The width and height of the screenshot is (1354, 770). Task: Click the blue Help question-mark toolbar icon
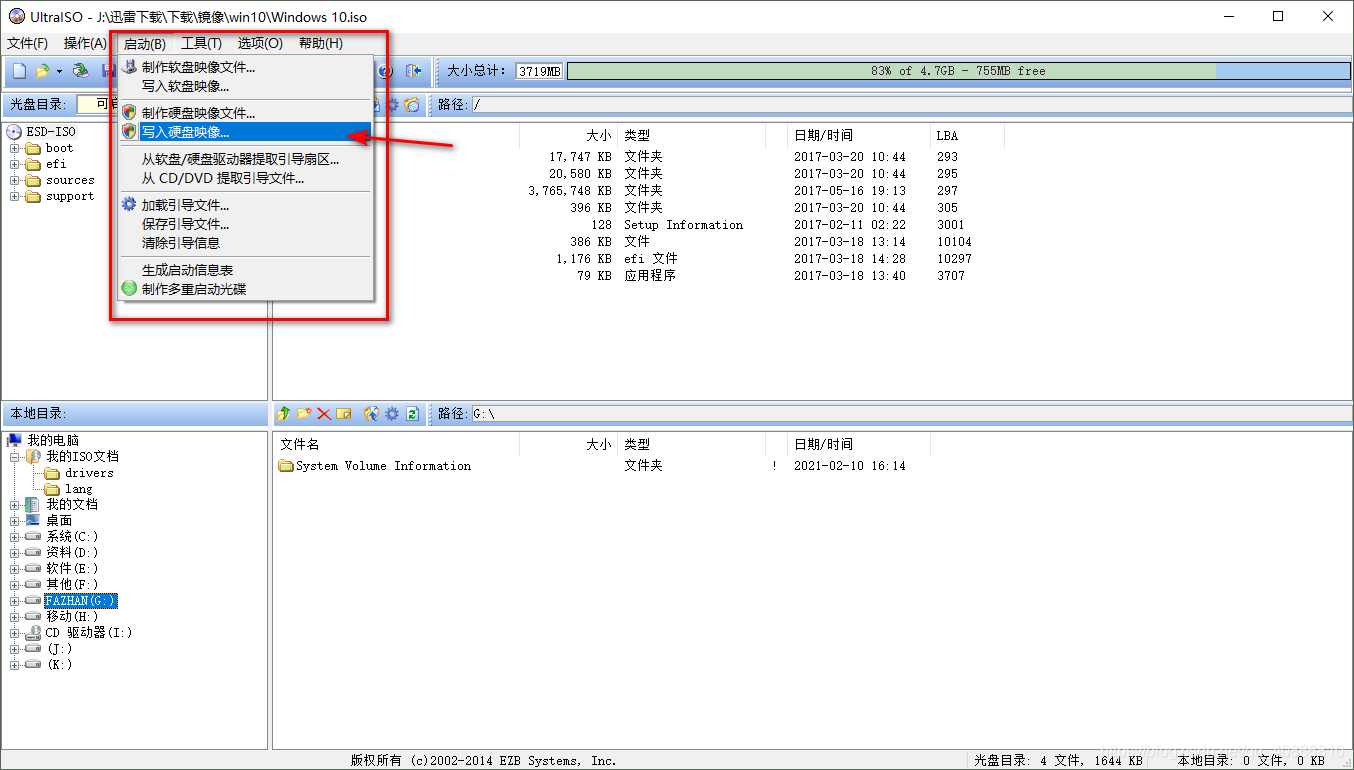point(386,71)
